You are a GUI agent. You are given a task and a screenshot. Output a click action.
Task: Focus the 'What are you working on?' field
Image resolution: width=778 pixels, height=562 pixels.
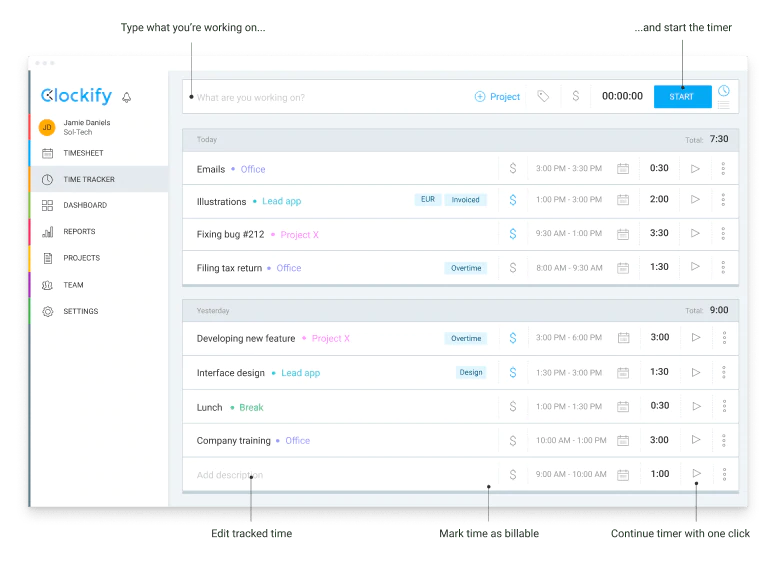coord(327,97)
